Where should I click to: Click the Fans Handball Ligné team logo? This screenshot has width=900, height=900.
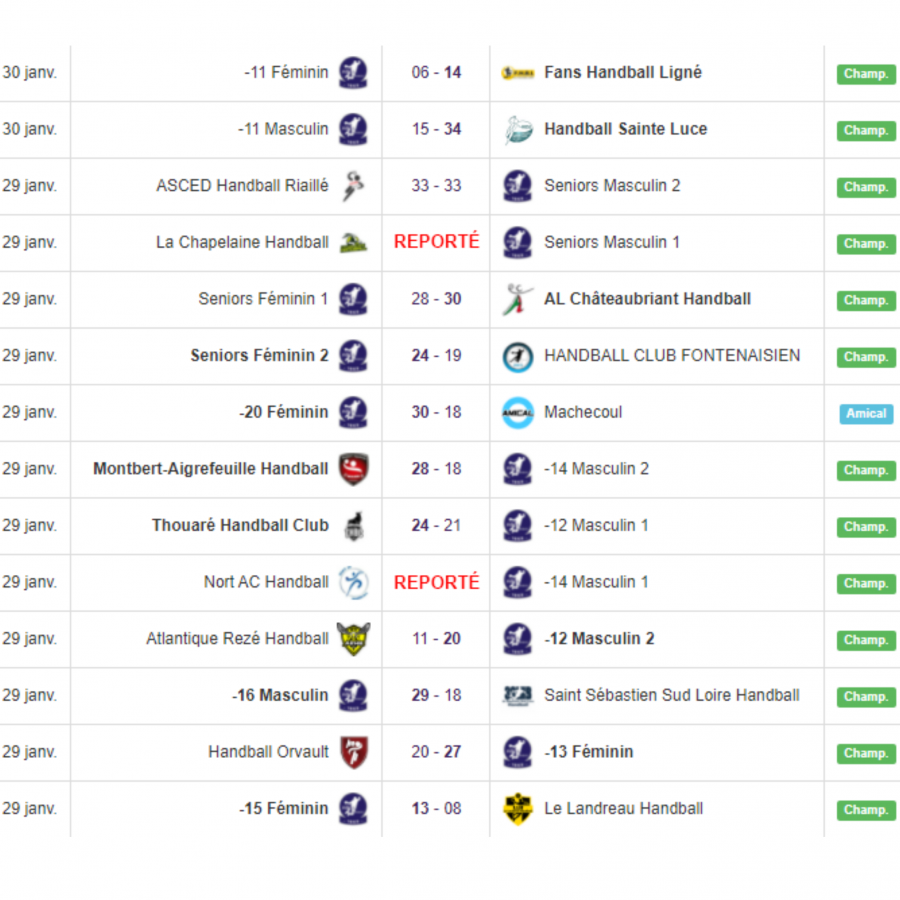pyautogui.click(x=517, y=73)
